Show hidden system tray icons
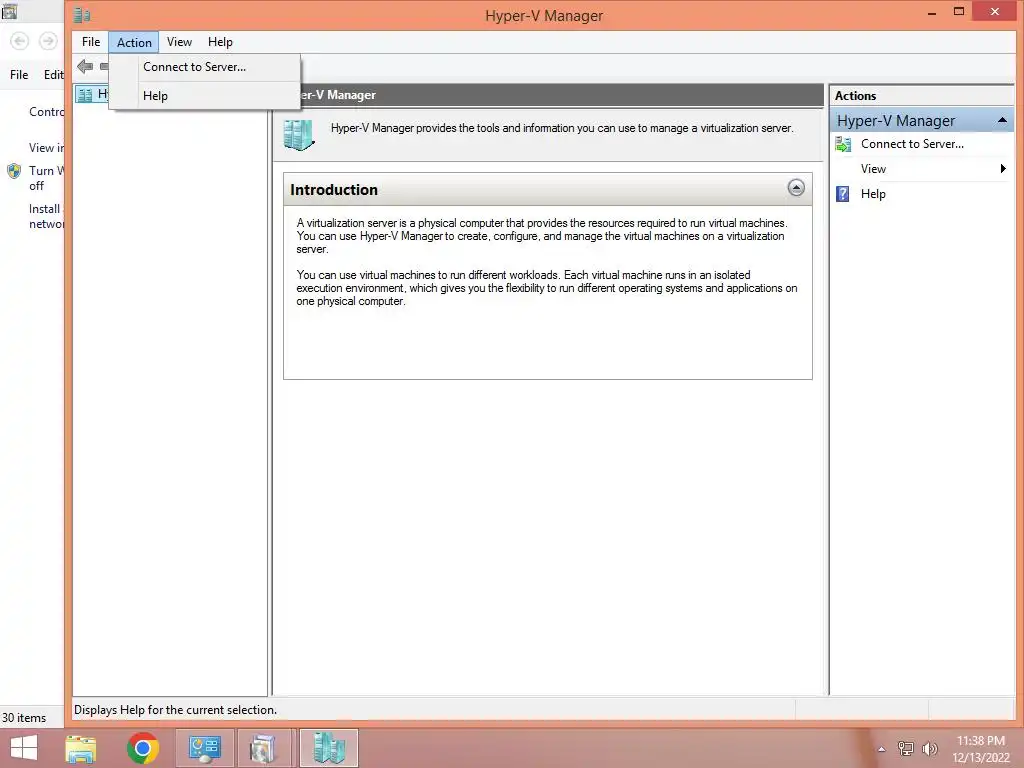1024x768 pixels. pos(881,749)
